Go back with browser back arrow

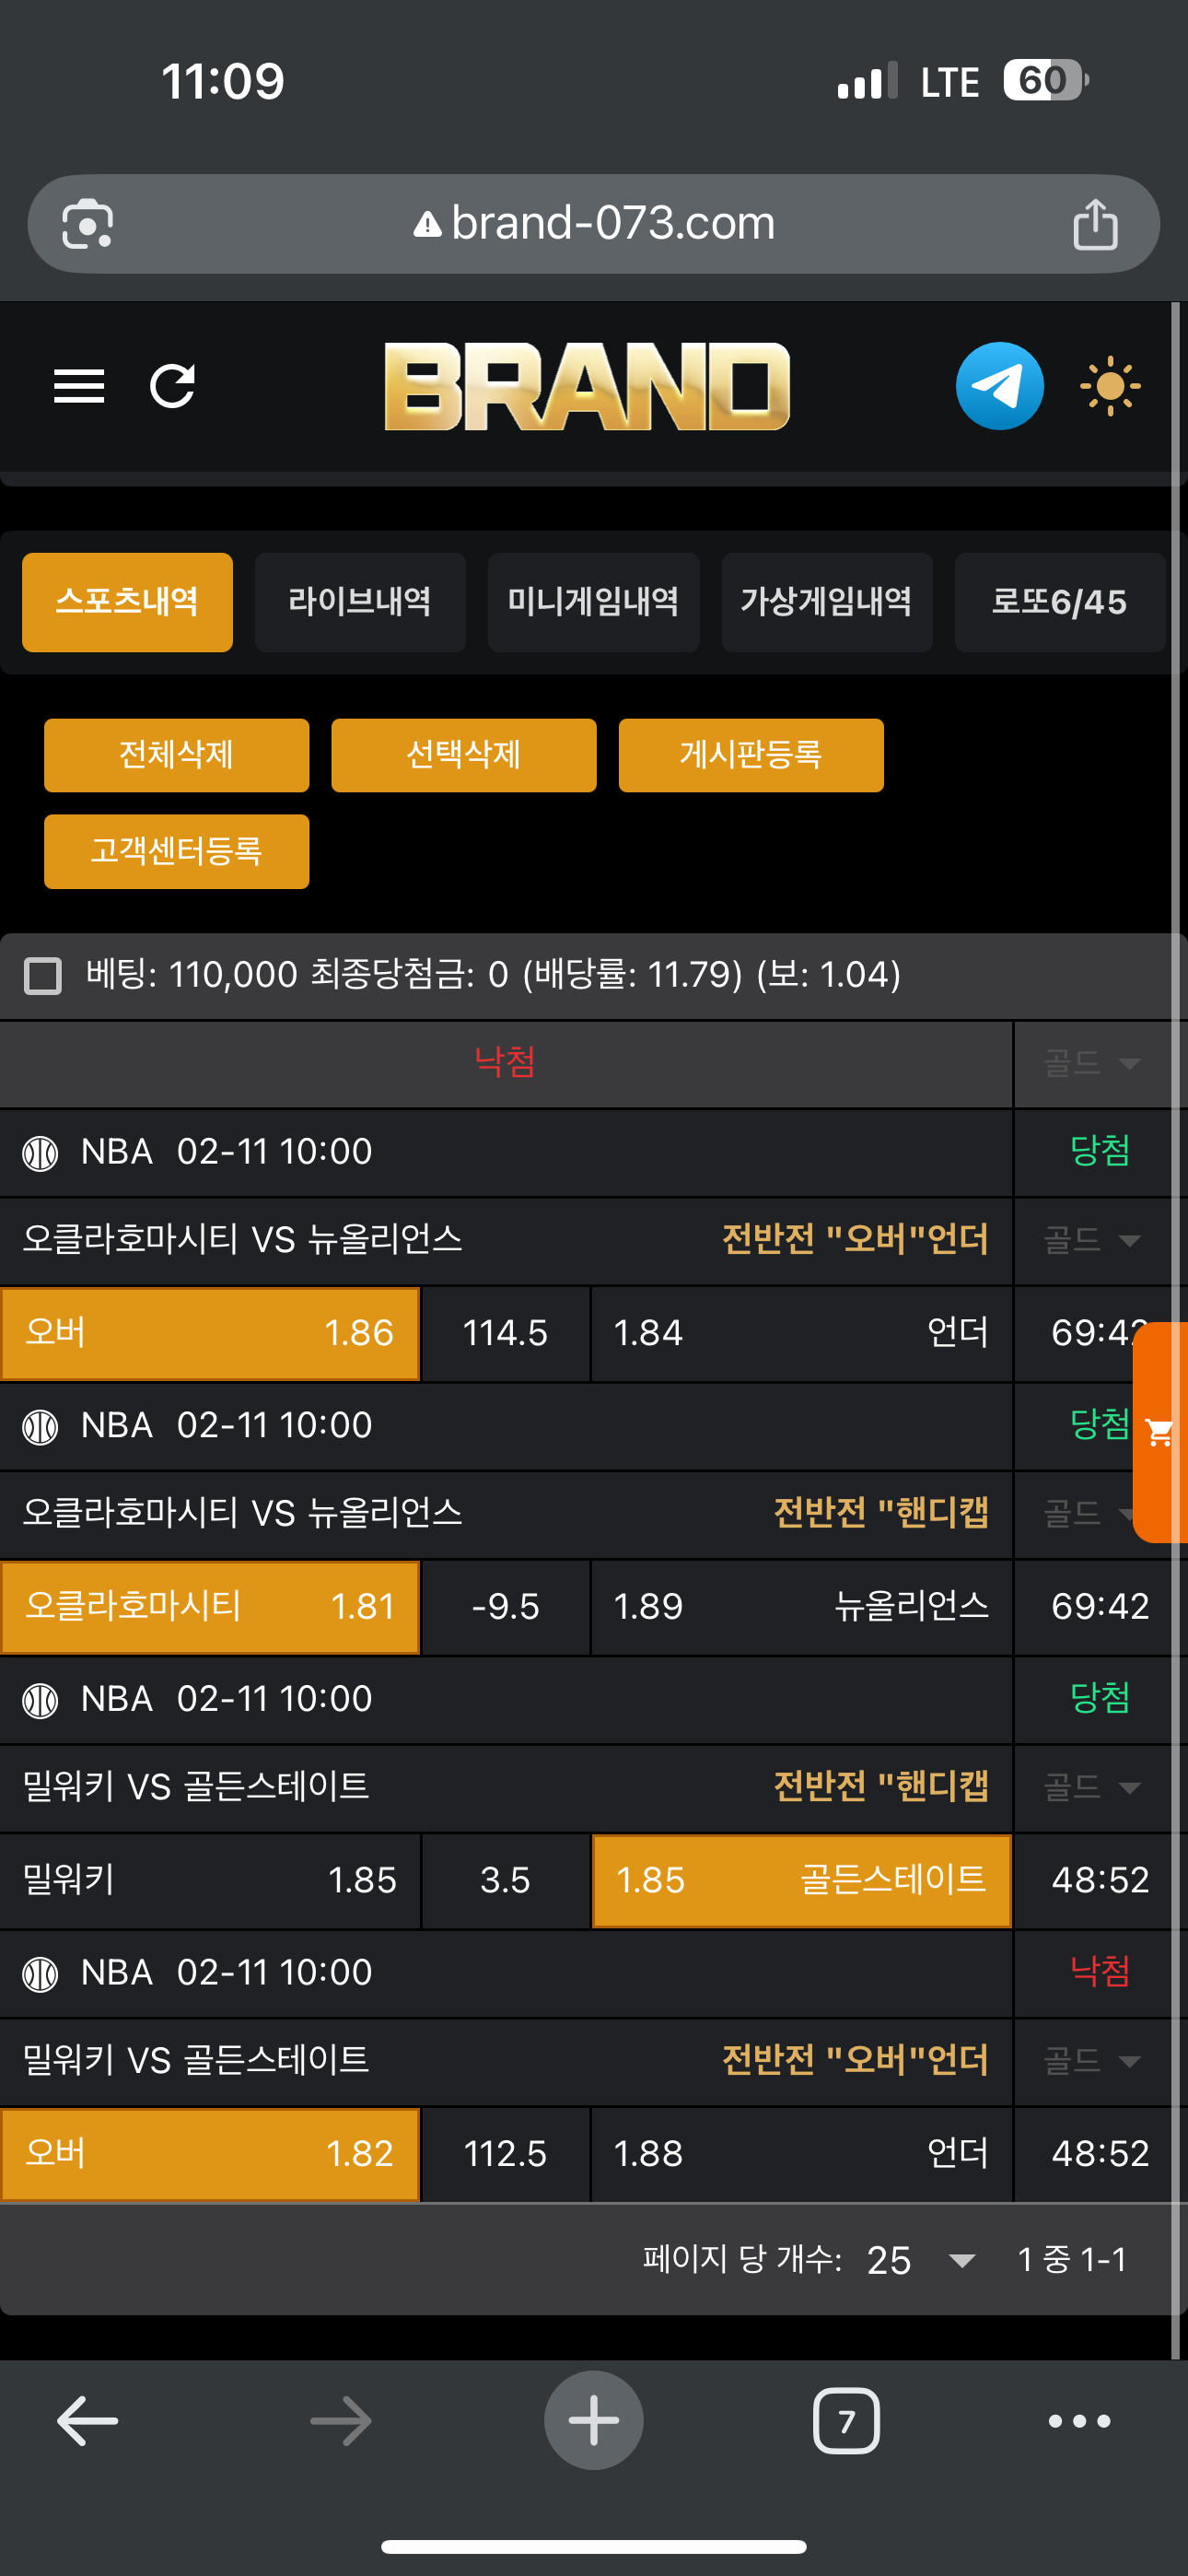(x=88, y=2421)
